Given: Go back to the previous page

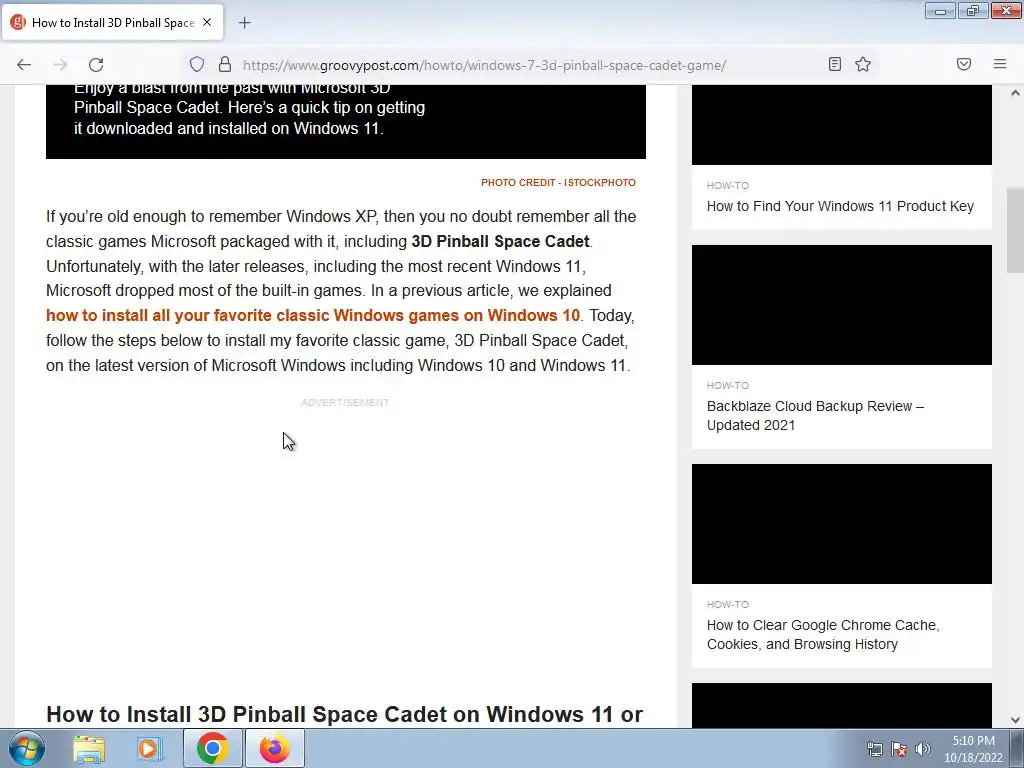Looking at the screenshot, I should [24, 65].
